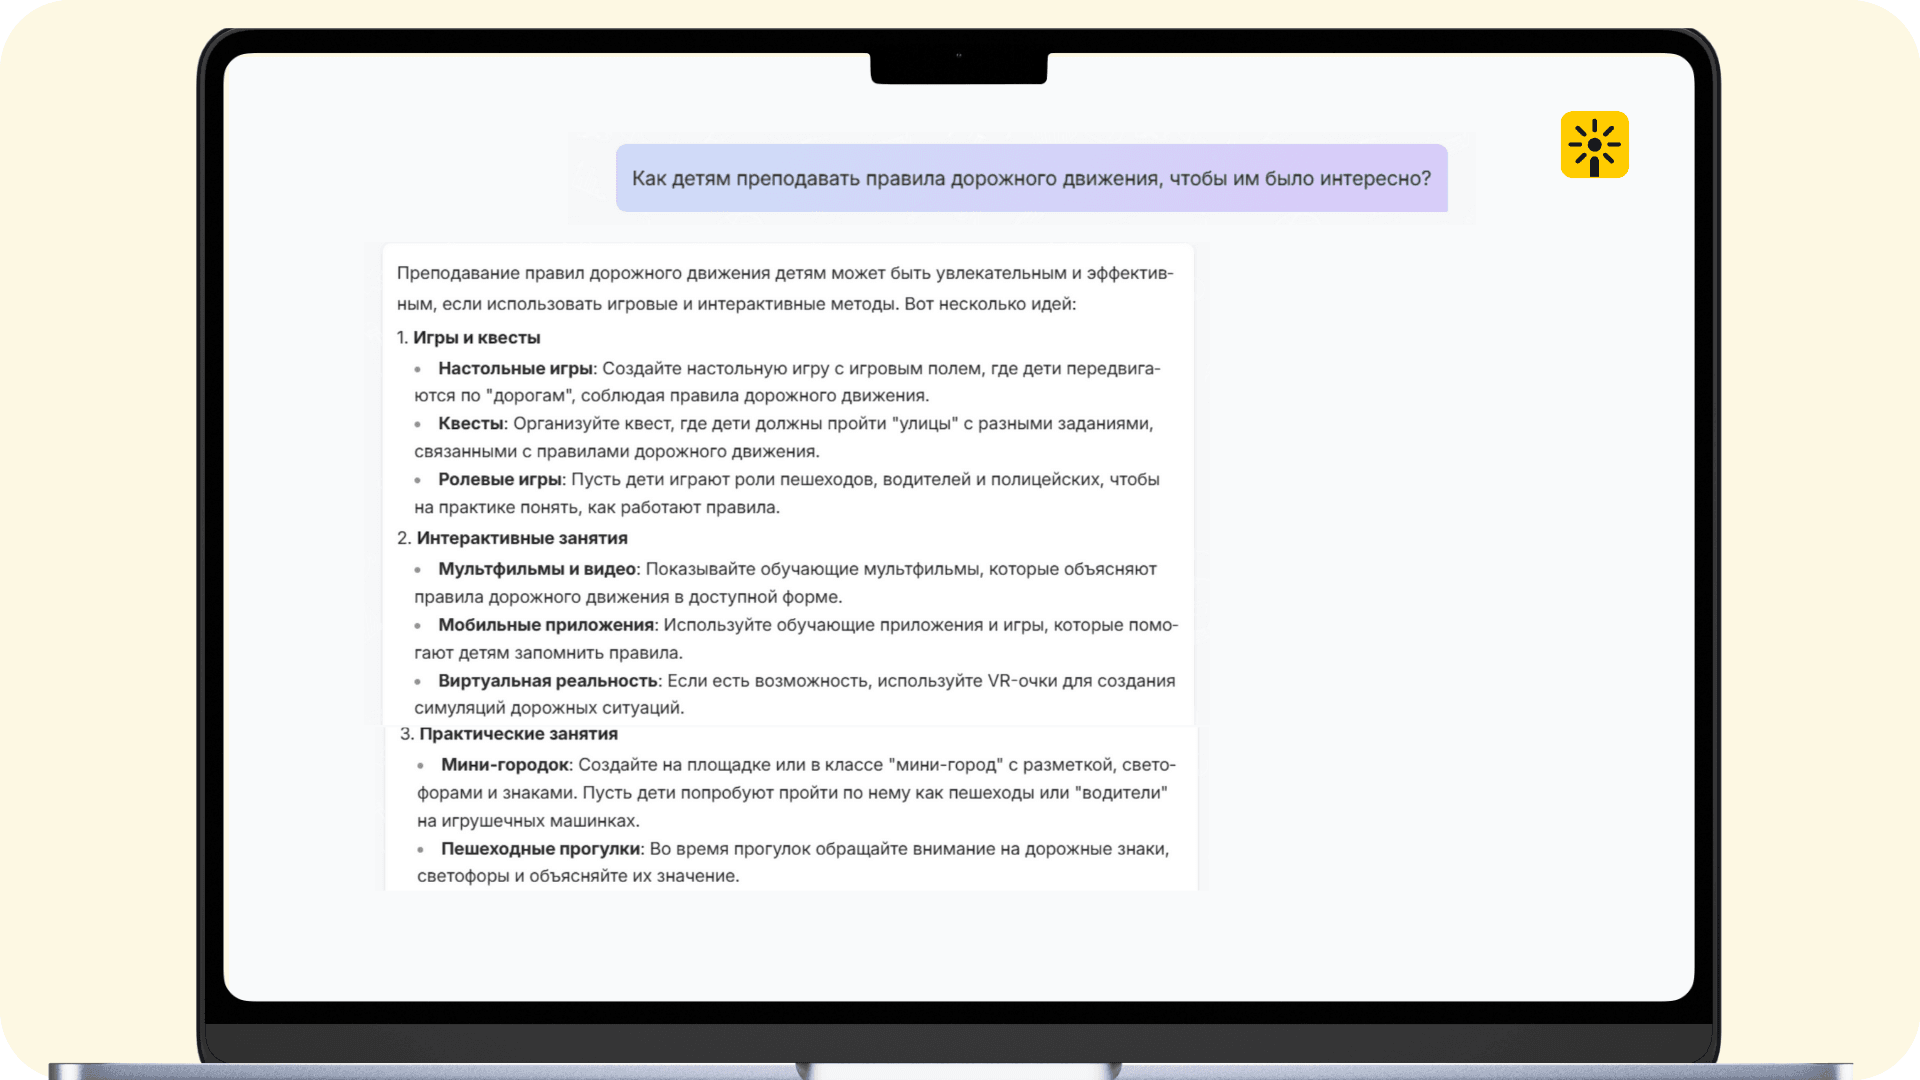
Task: Click the bold word 'Квесты' bullet
Action: [x=470, y=424]
